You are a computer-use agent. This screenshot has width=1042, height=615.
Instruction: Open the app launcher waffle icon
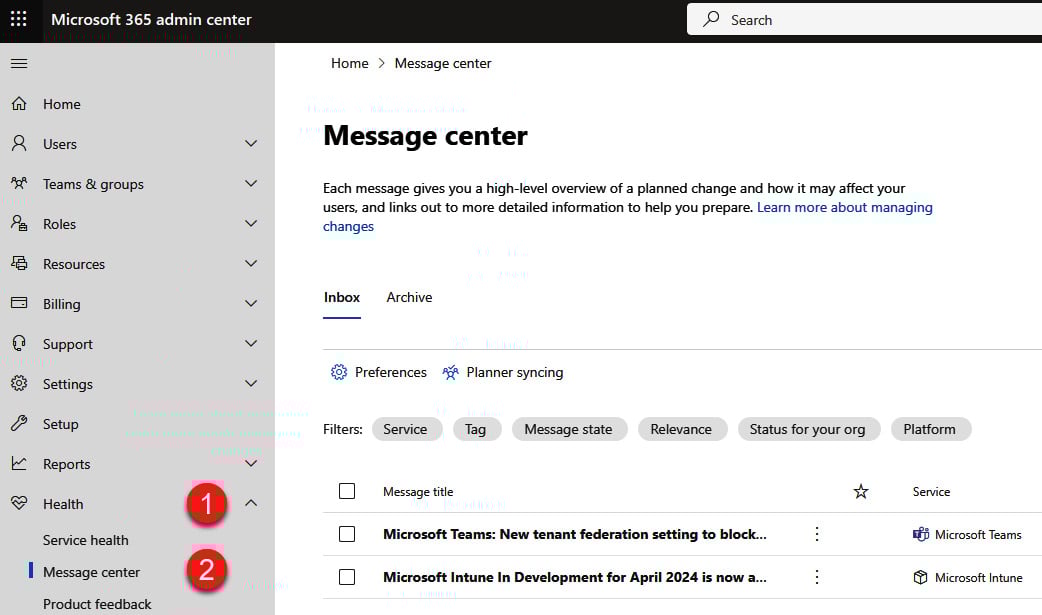click(x=19, y=19)
